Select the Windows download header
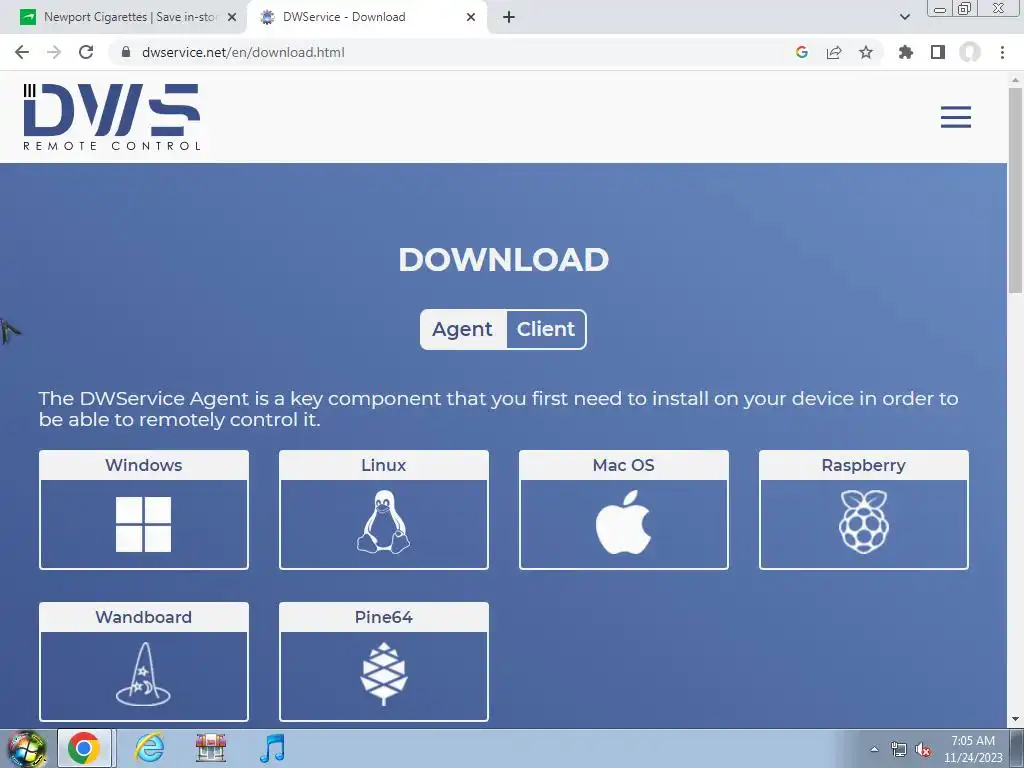This screenshot has height=768, width=1024. (x=144, y=465)
